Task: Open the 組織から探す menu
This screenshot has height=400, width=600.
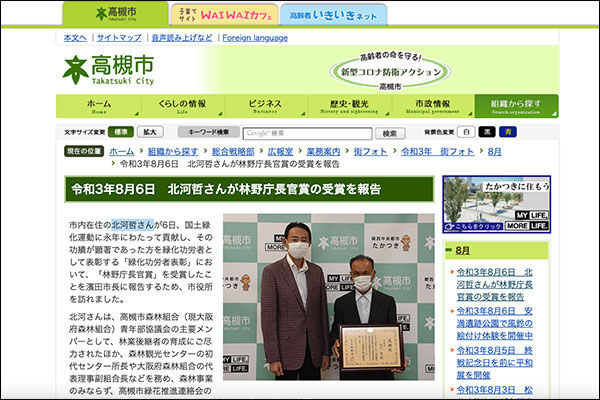Action: tap(516, 106)
